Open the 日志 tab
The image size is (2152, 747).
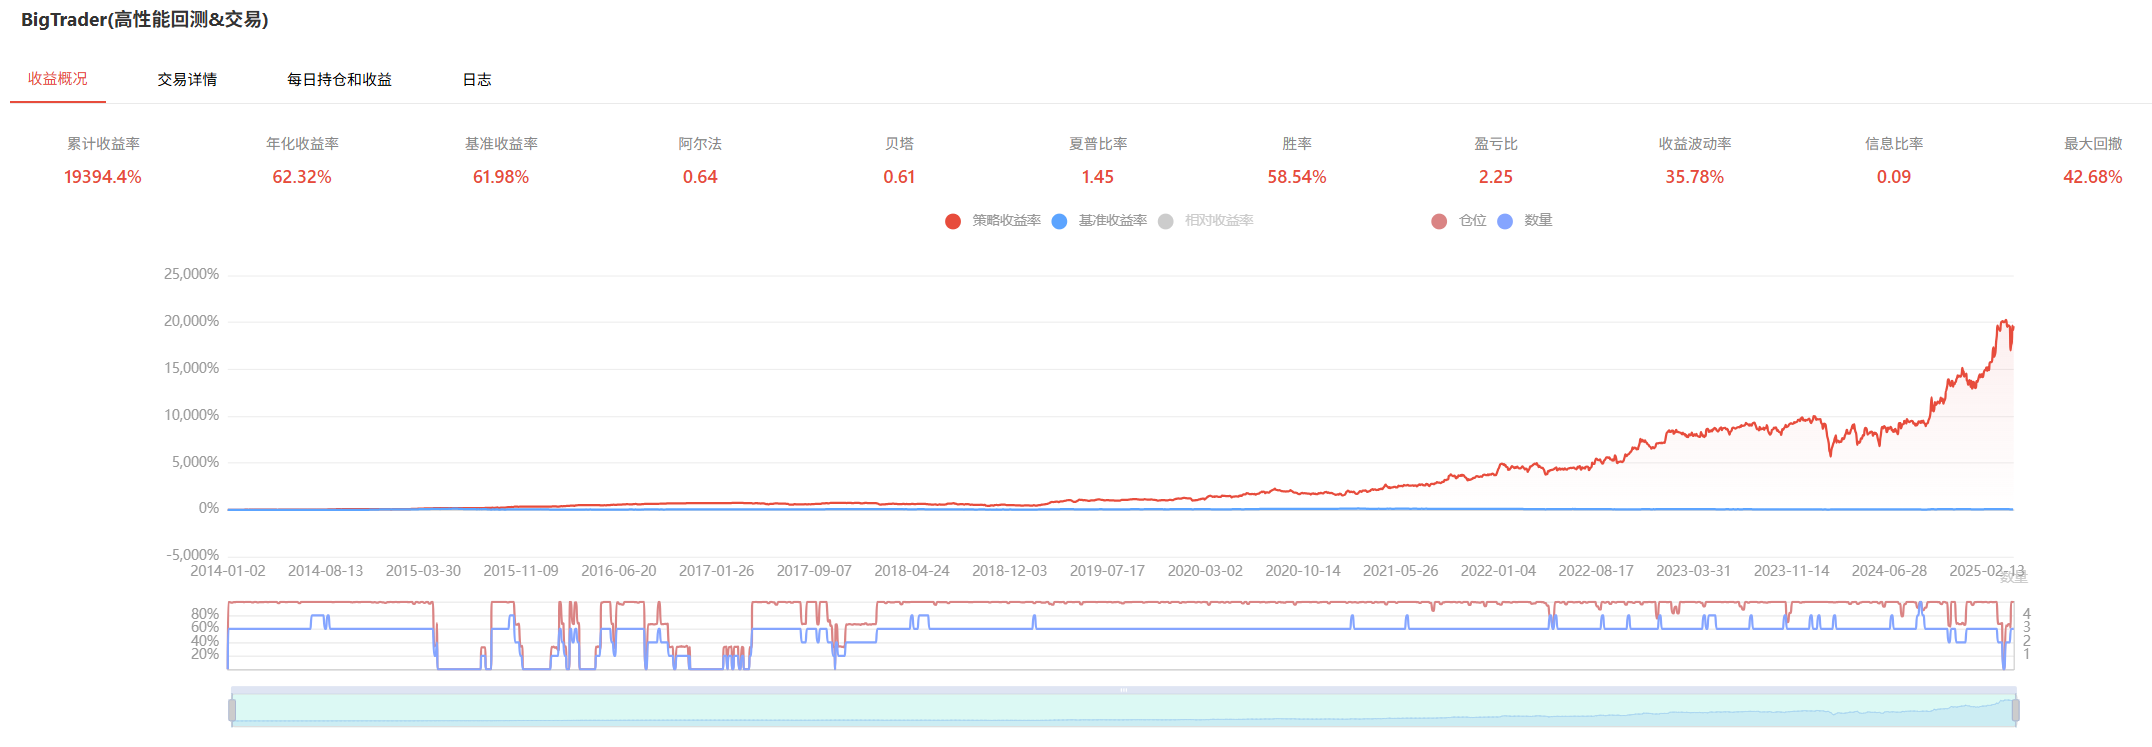click(x=477, y=80)
